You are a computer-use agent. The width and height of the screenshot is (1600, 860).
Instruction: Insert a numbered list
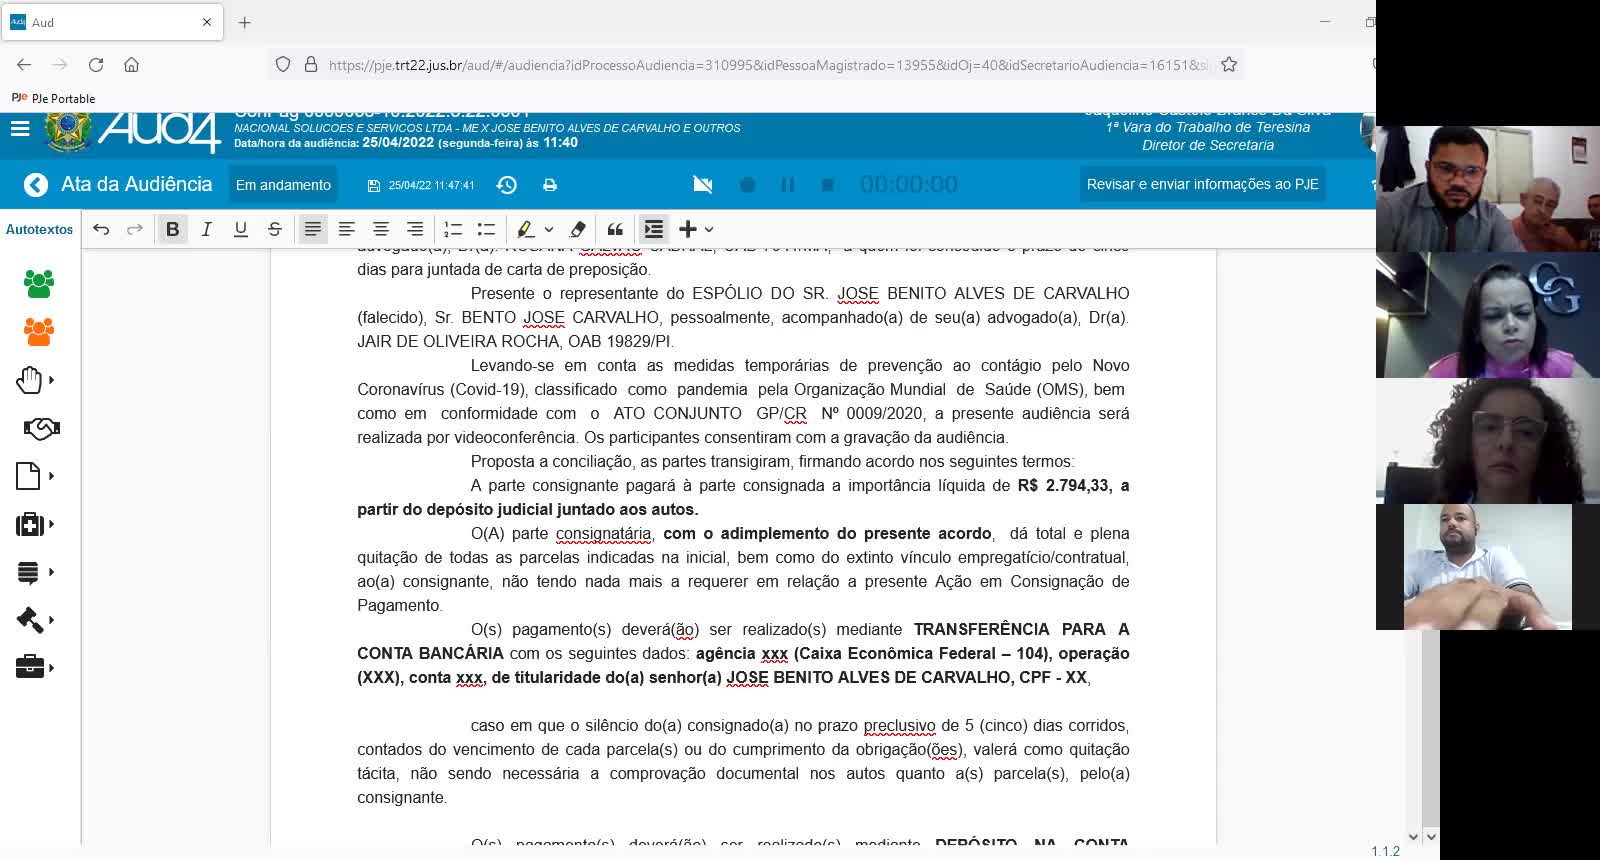(x=453, y=229)
